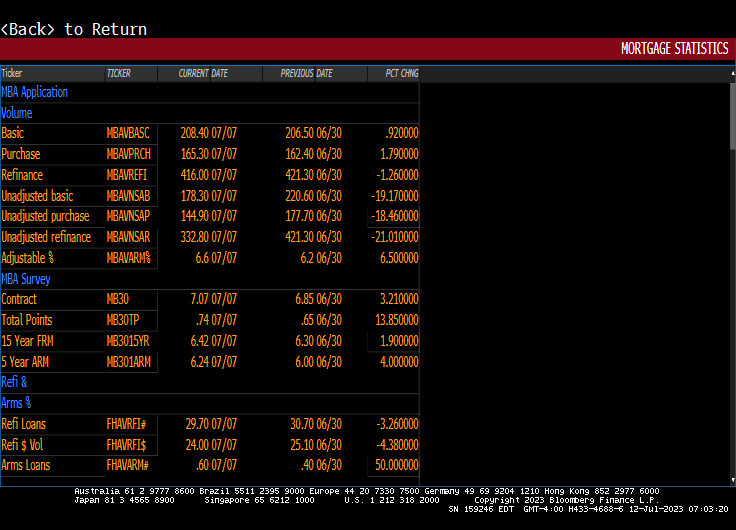Viewport: 736px width, 530px height.
Task: Open the Contract row MB30 ticker
Action: click(x=118, y=299)
